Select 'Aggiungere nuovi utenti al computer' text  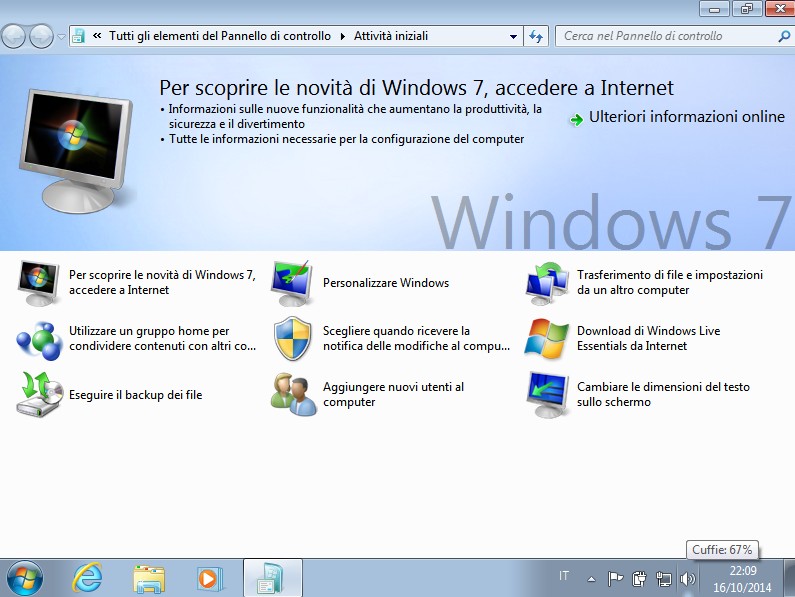pyautogui.click(x=393, y=394)
